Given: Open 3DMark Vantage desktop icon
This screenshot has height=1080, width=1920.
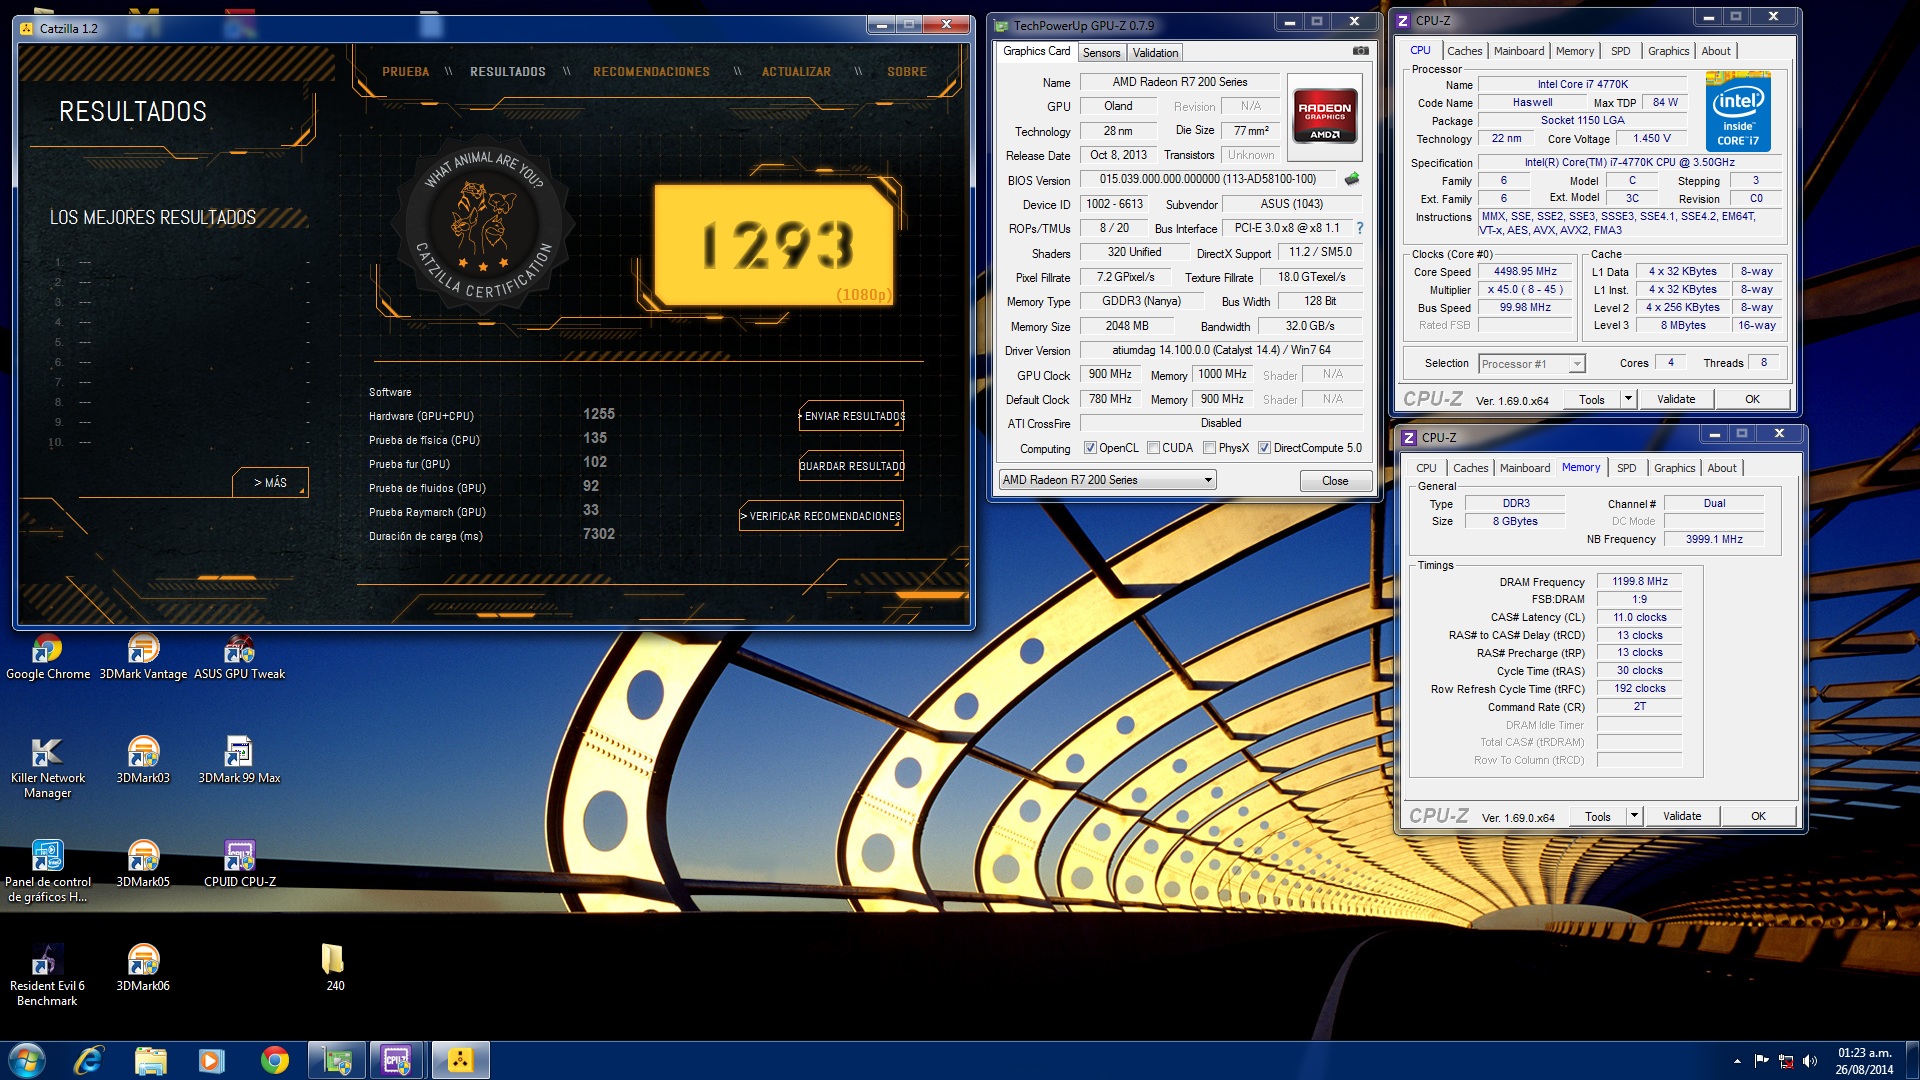Looking at the screenshot, I should (143, 657).
